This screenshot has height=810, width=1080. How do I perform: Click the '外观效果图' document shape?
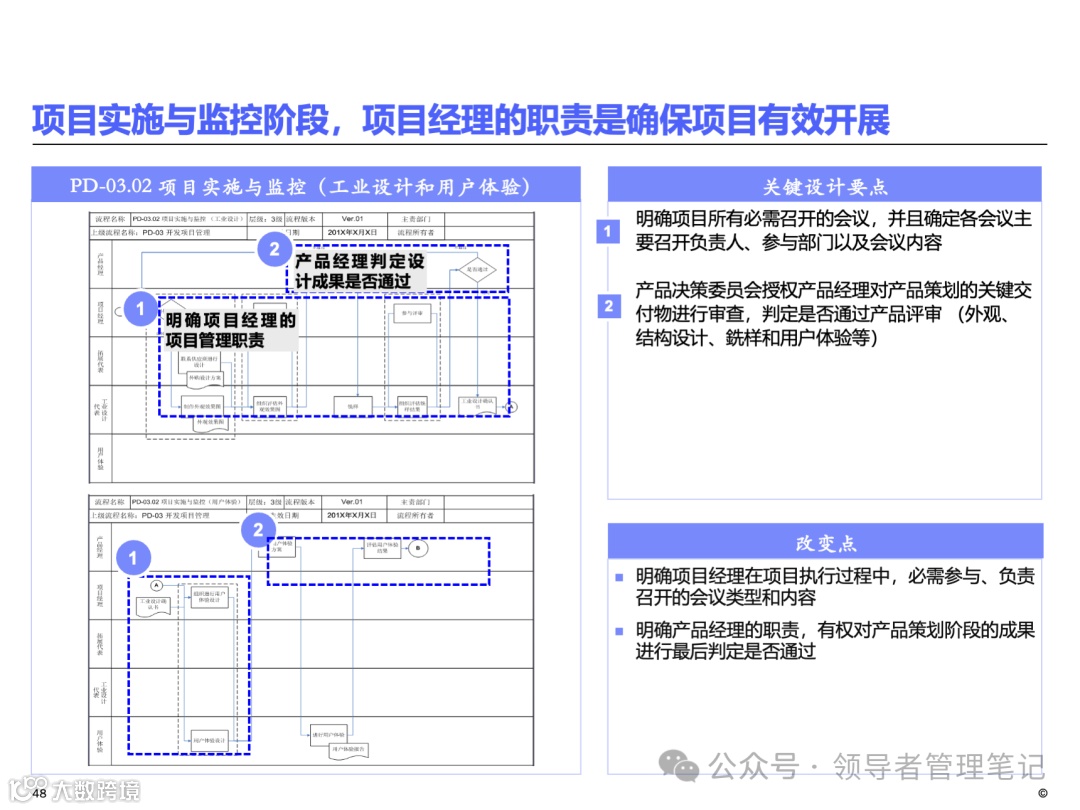tap(211, 423)
